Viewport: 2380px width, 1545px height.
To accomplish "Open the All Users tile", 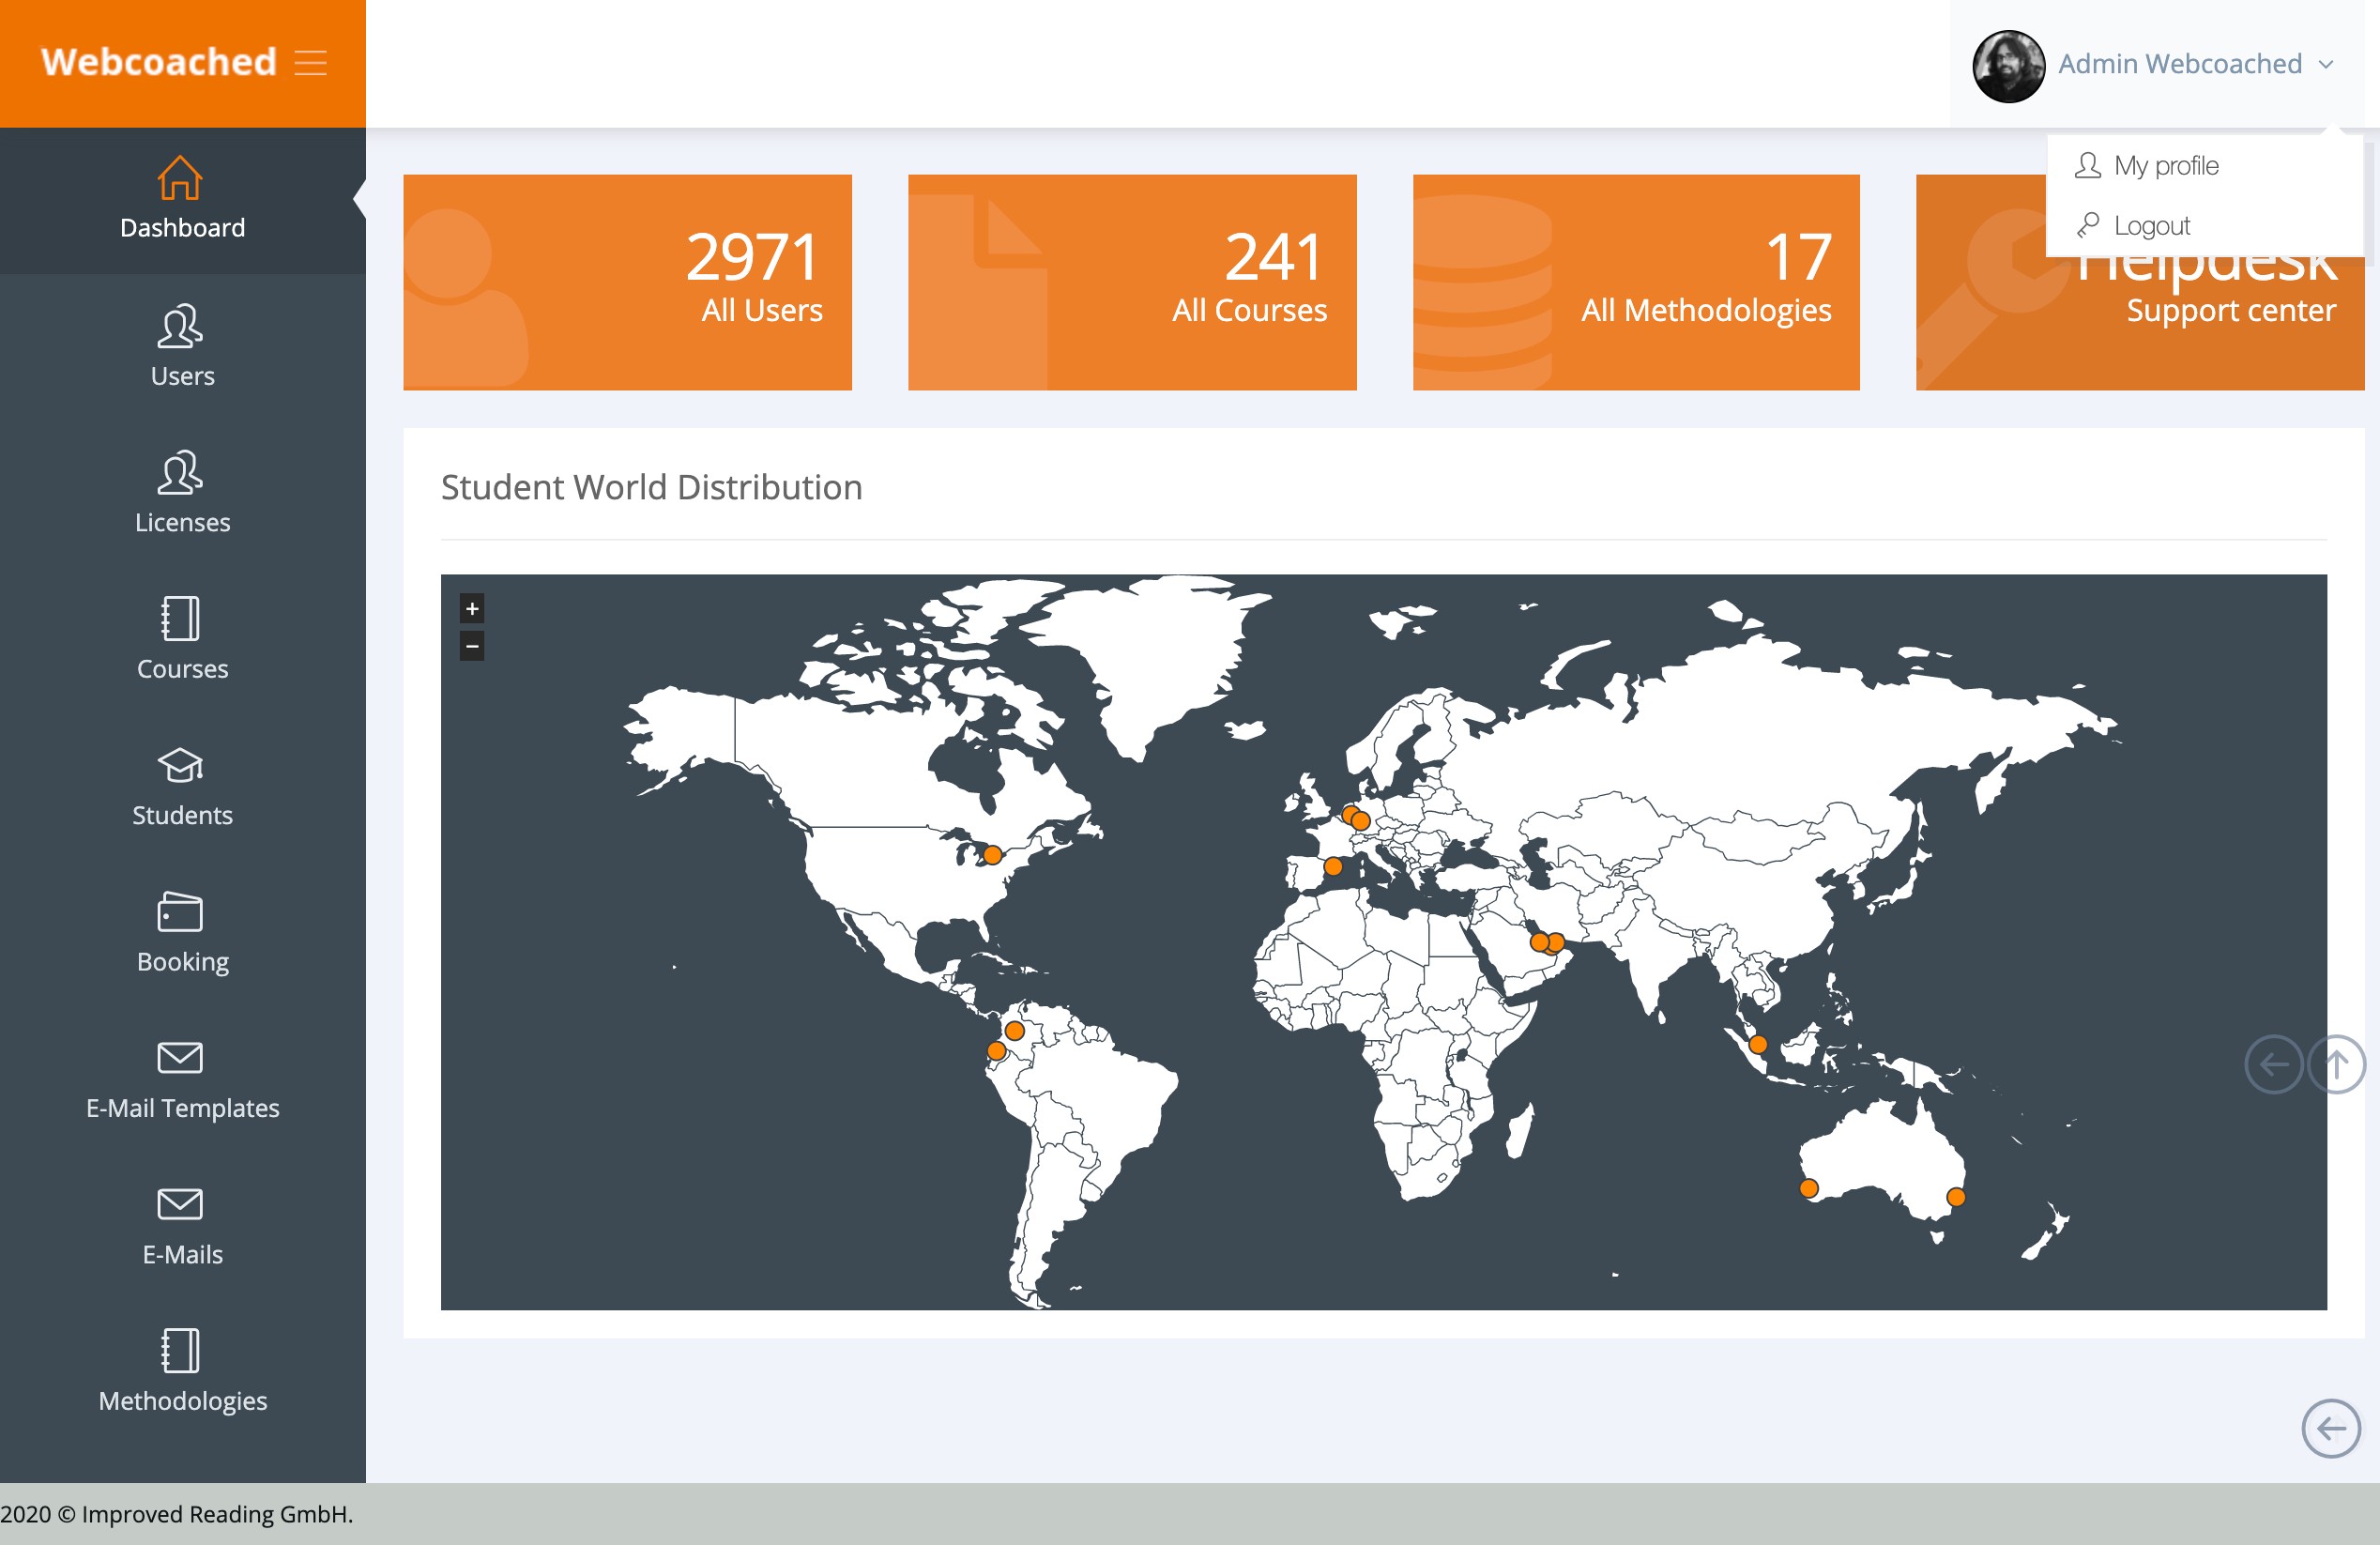I will coord(627,282).
